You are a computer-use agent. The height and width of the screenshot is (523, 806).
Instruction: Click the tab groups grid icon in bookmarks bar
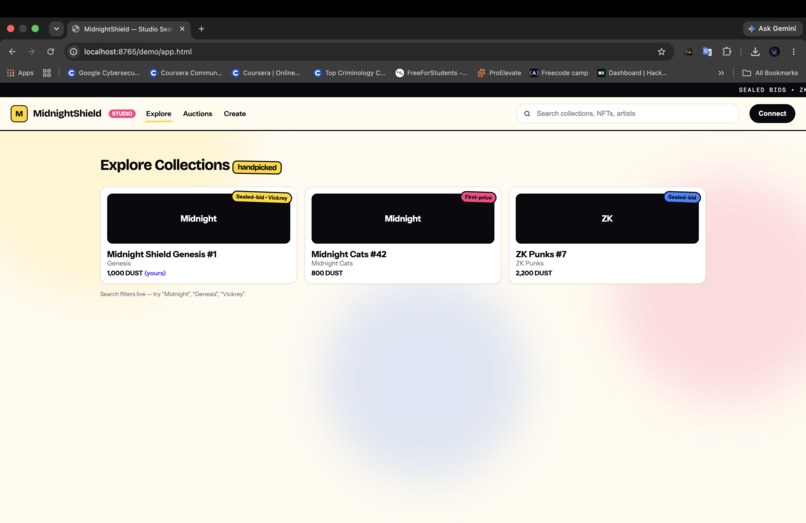pos(47,73)
